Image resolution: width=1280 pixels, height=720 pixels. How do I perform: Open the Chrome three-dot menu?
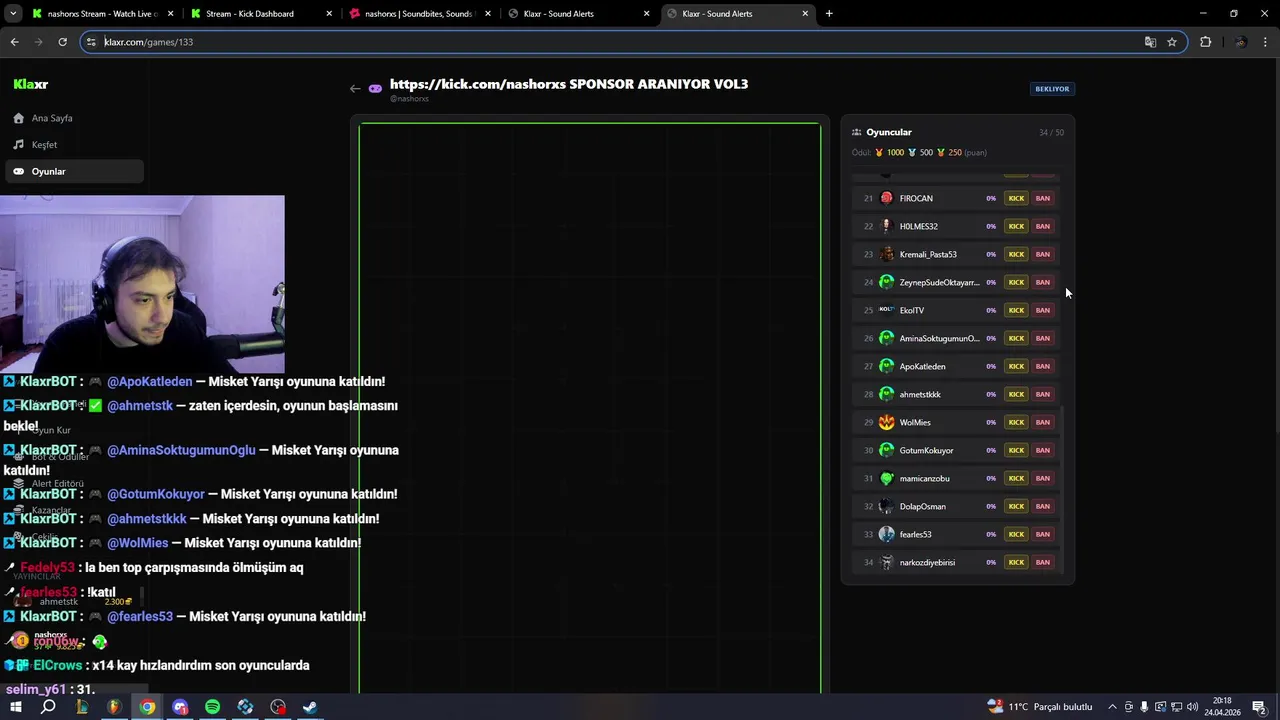1266,42
